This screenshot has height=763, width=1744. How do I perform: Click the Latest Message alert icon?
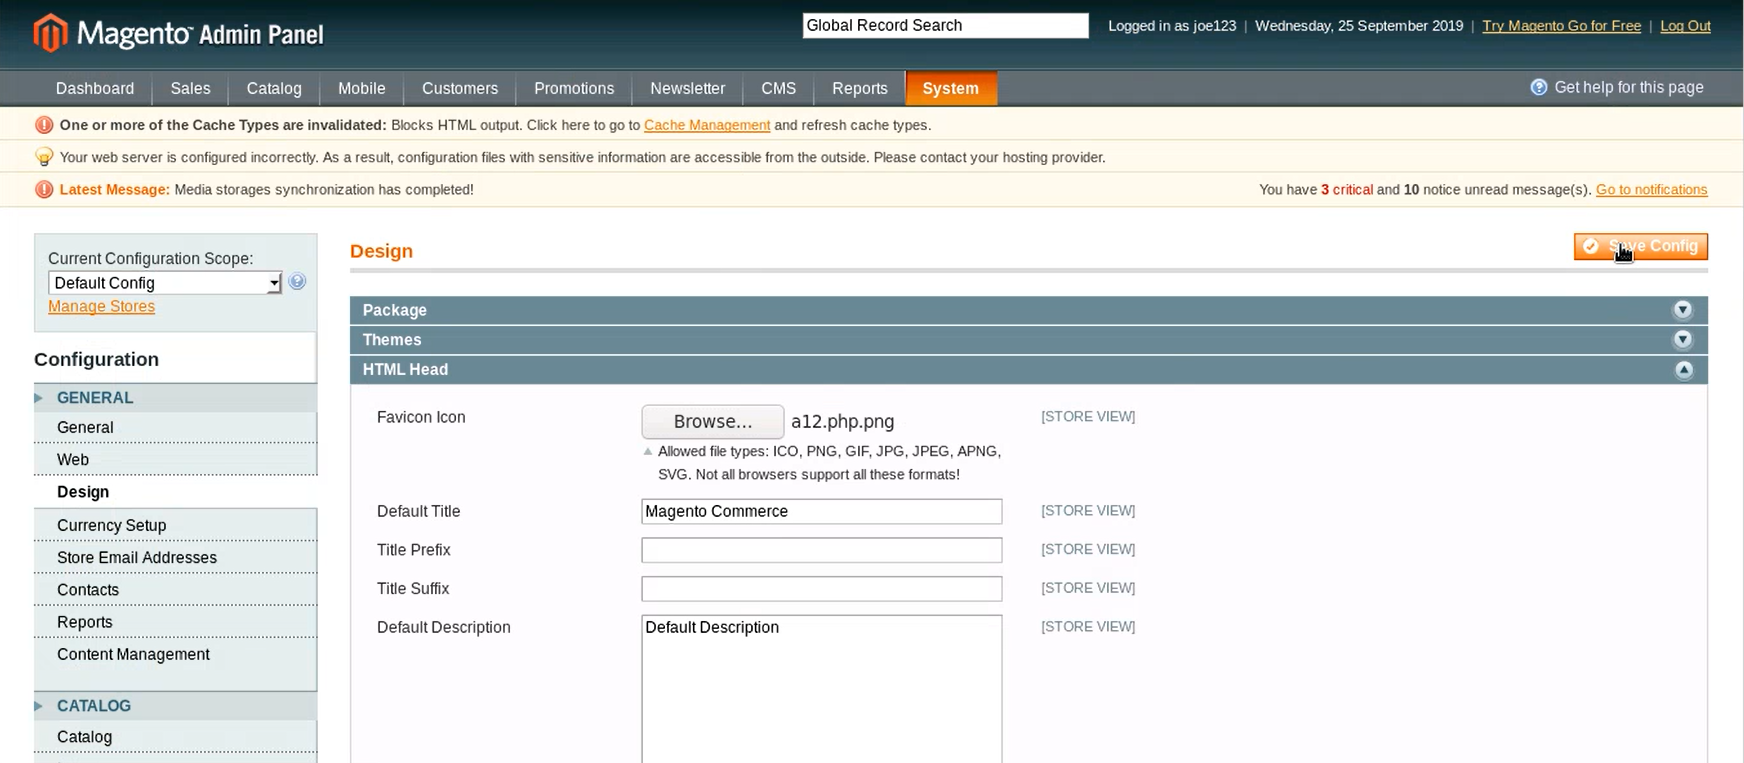click(44, 189)
